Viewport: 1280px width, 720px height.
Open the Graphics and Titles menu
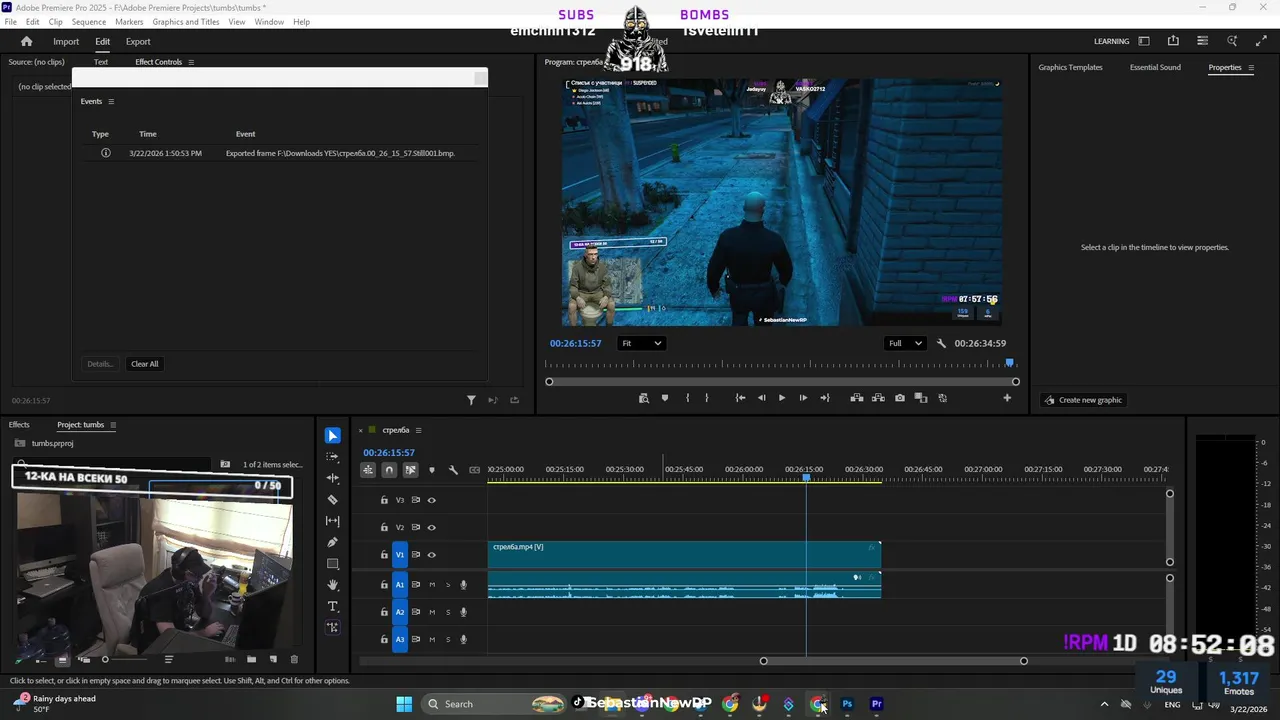(186, 22)
